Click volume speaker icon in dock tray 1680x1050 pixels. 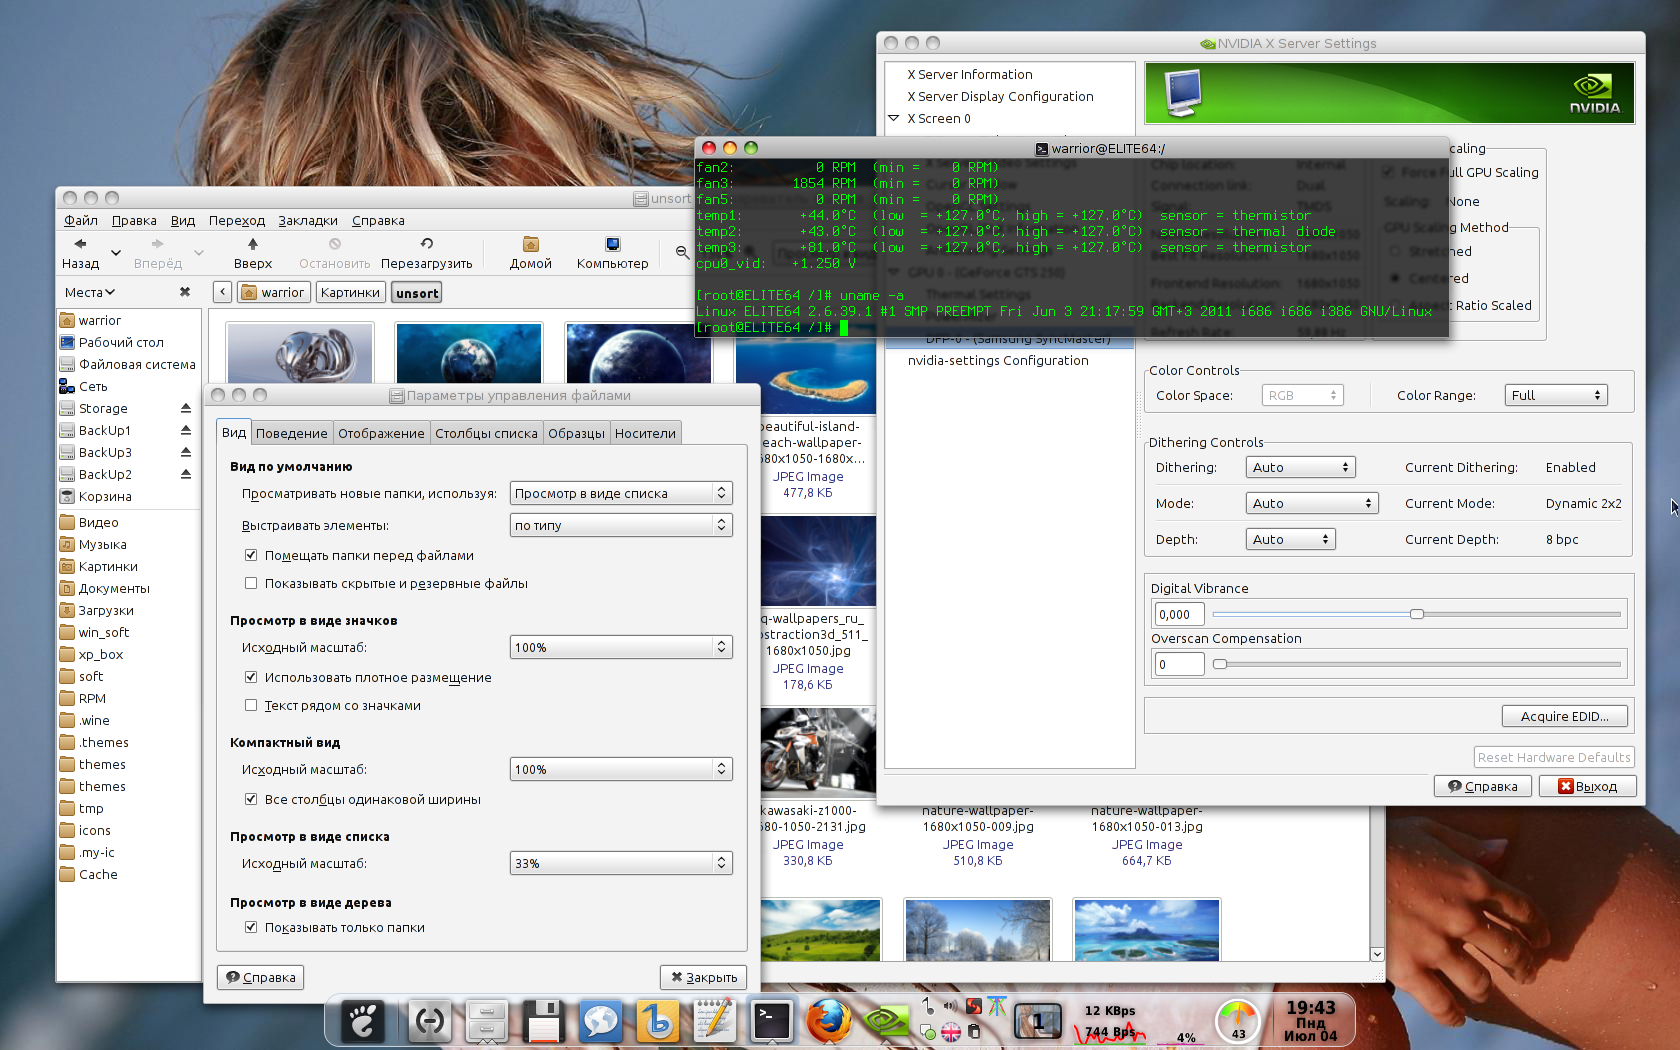pyautogui.click(x=950, y=1006)
